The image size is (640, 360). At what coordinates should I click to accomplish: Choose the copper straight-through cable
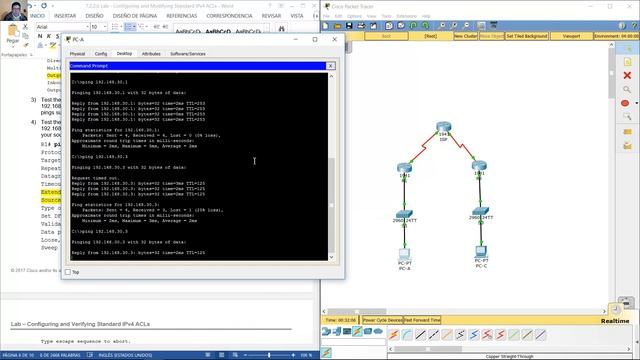pos(420,335)
